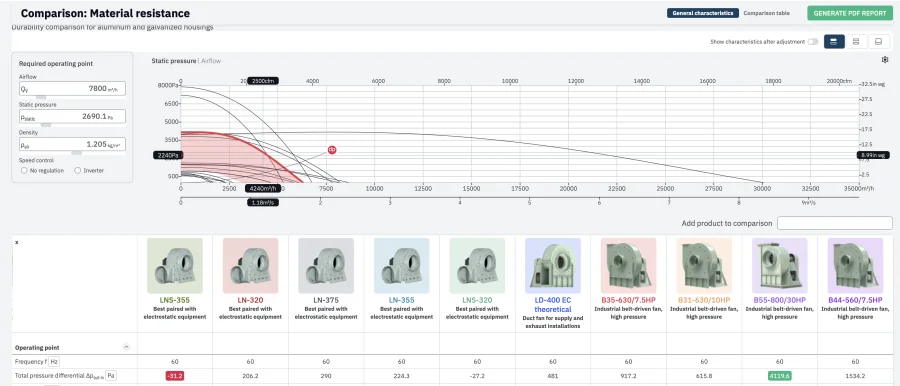Click the 4240m³/h airflow axis label
This screenshot has height=386, width=900.
point(263,188)
